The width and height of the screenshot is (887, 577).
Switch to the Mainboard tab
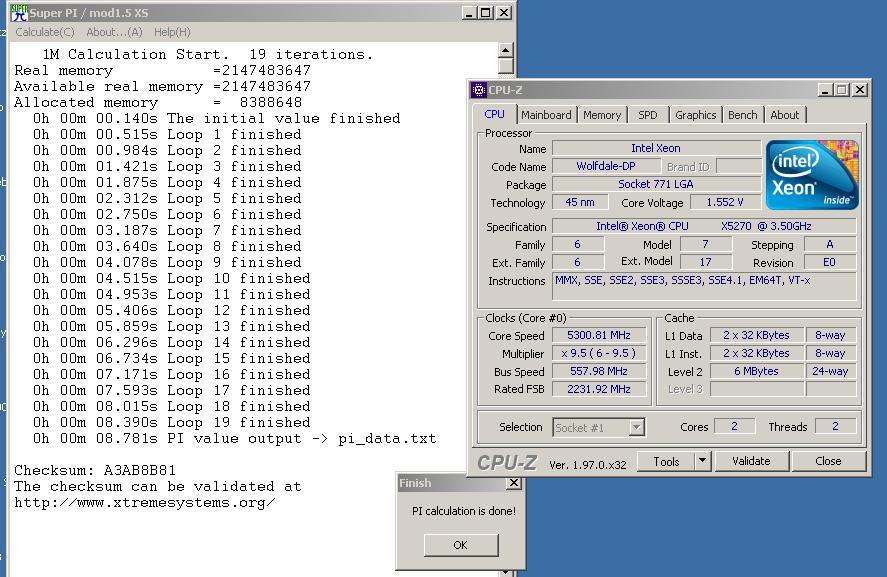[x=547, y=114]
